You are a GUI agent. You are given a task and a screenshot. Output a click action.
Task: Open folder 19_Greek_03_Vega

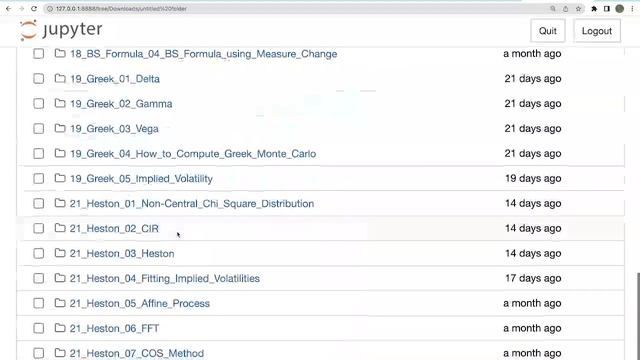(114, 129)
